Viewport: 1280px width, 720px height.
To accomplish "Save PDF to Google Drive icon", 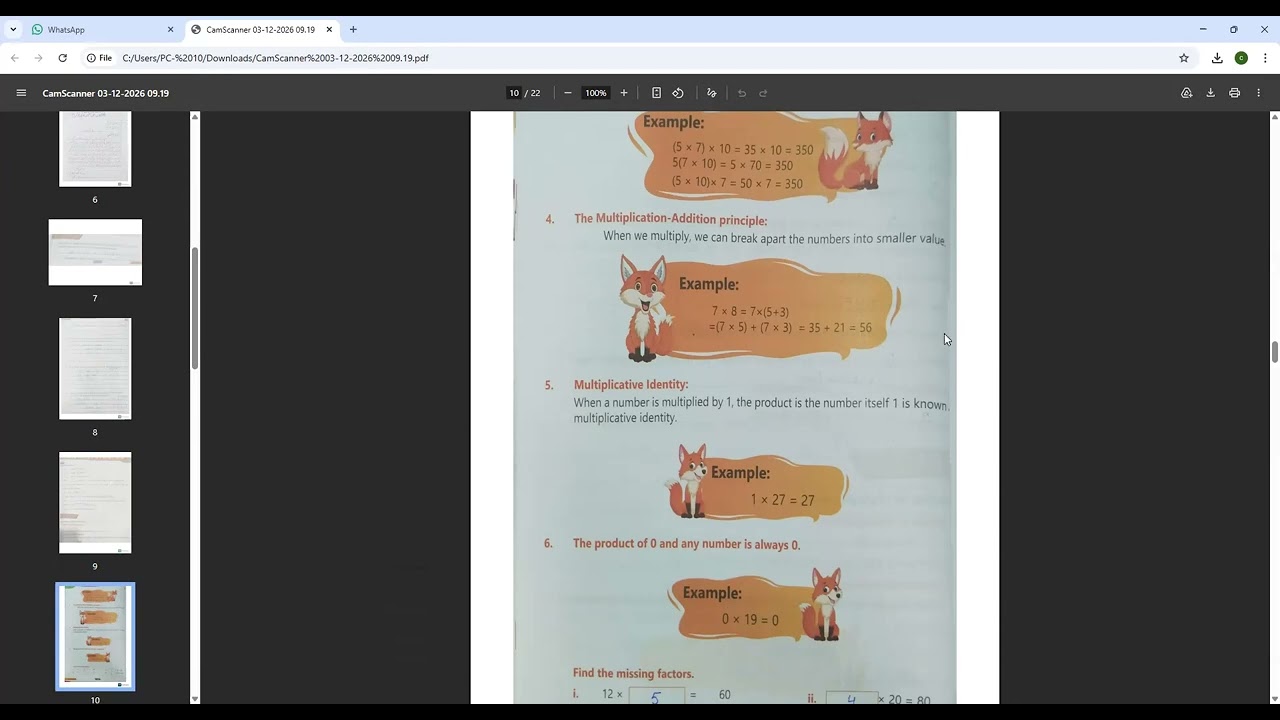I will point(1186,93).
